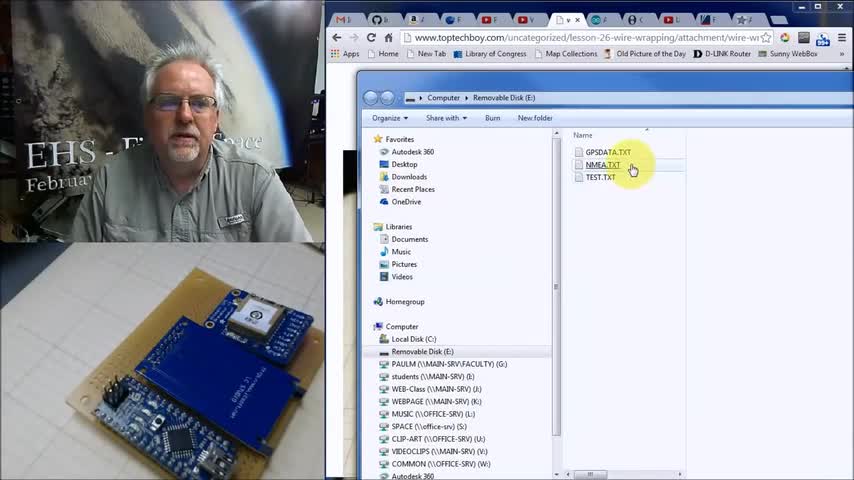Create a New folder
Screen dimensions: 854x480
[x=535, y=118]
